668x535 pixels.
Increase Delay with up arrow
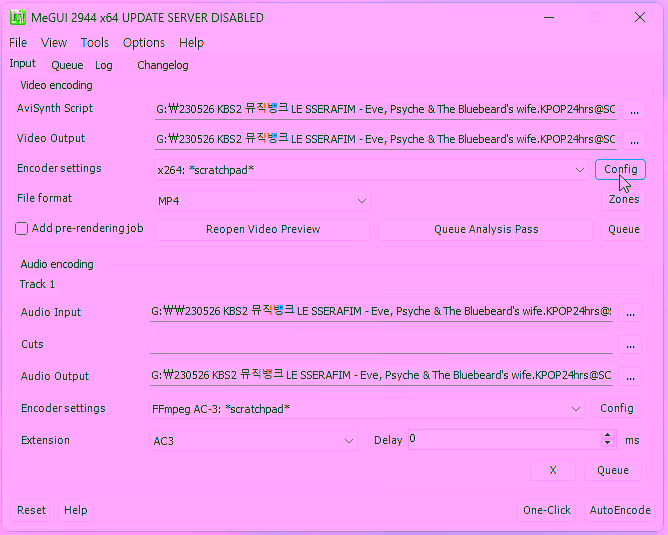(608, 435)
